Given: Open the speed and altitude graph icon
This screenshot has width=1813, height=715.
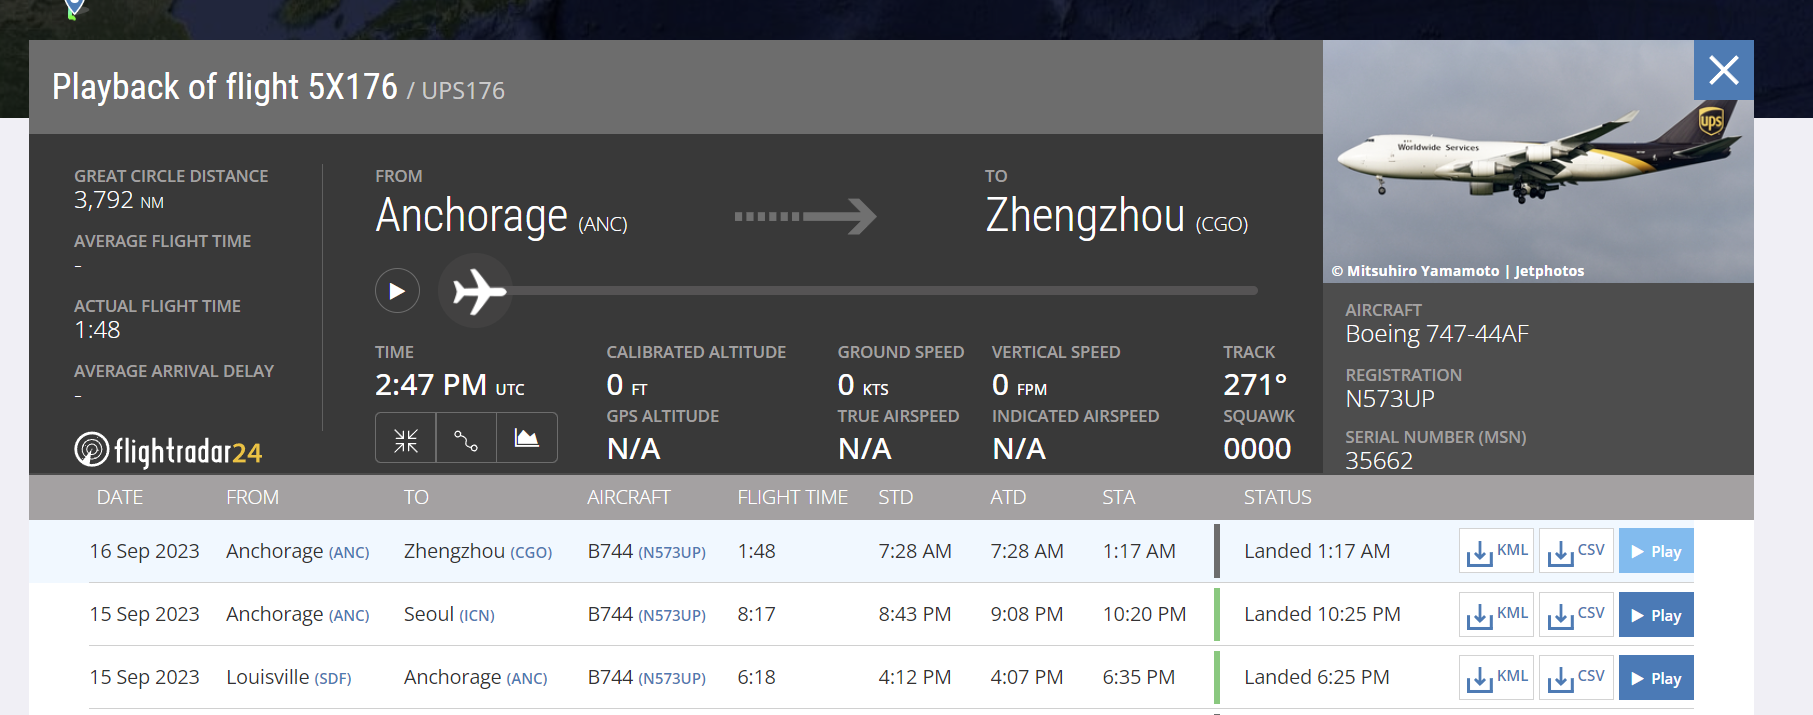Looking at the screenshot, I should click(527, 438).
